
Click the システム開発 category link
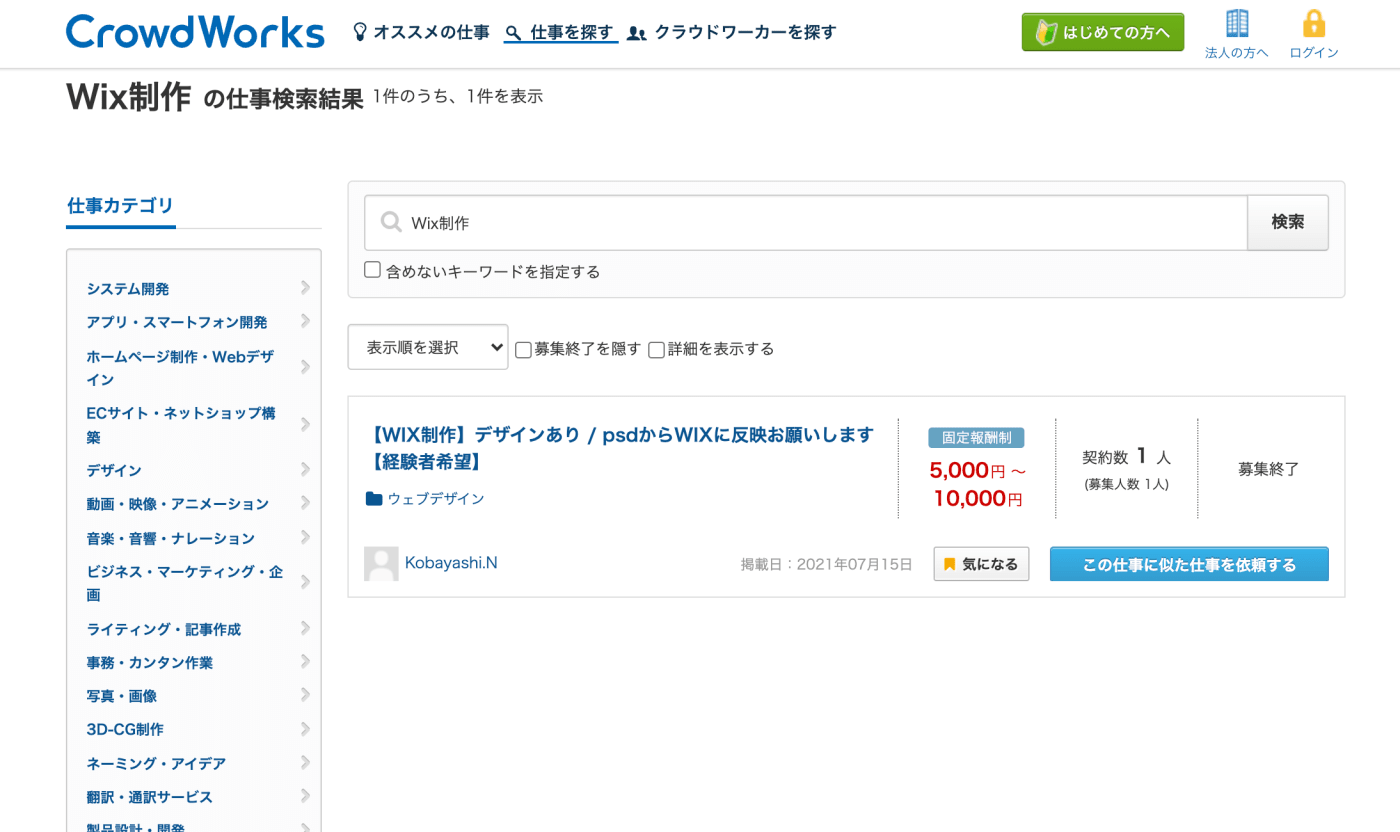click(x=128, y=288)
